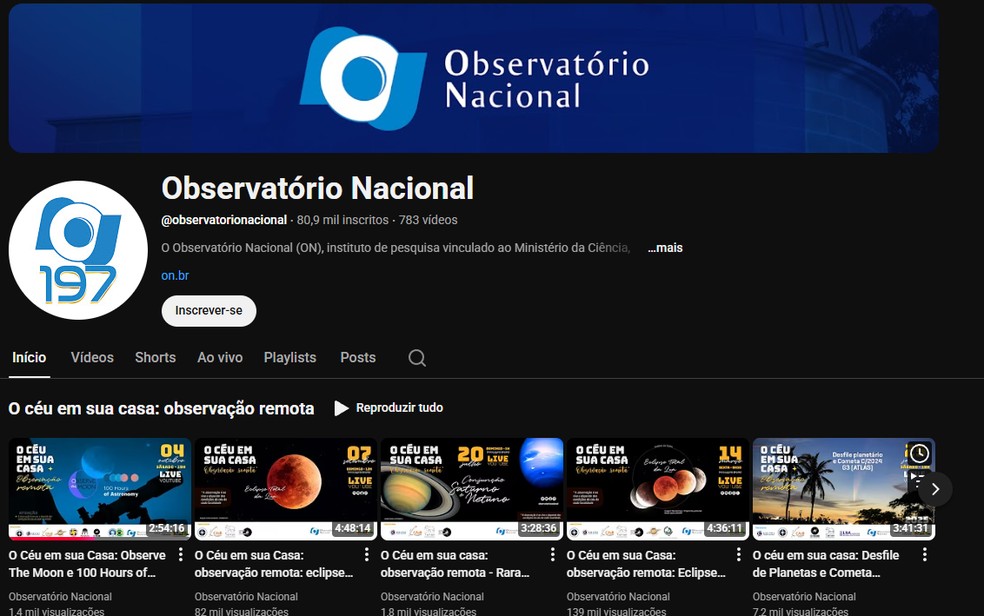Click the channel description text starting 'O Observatório Nacional (ON)'

(395, 248)
